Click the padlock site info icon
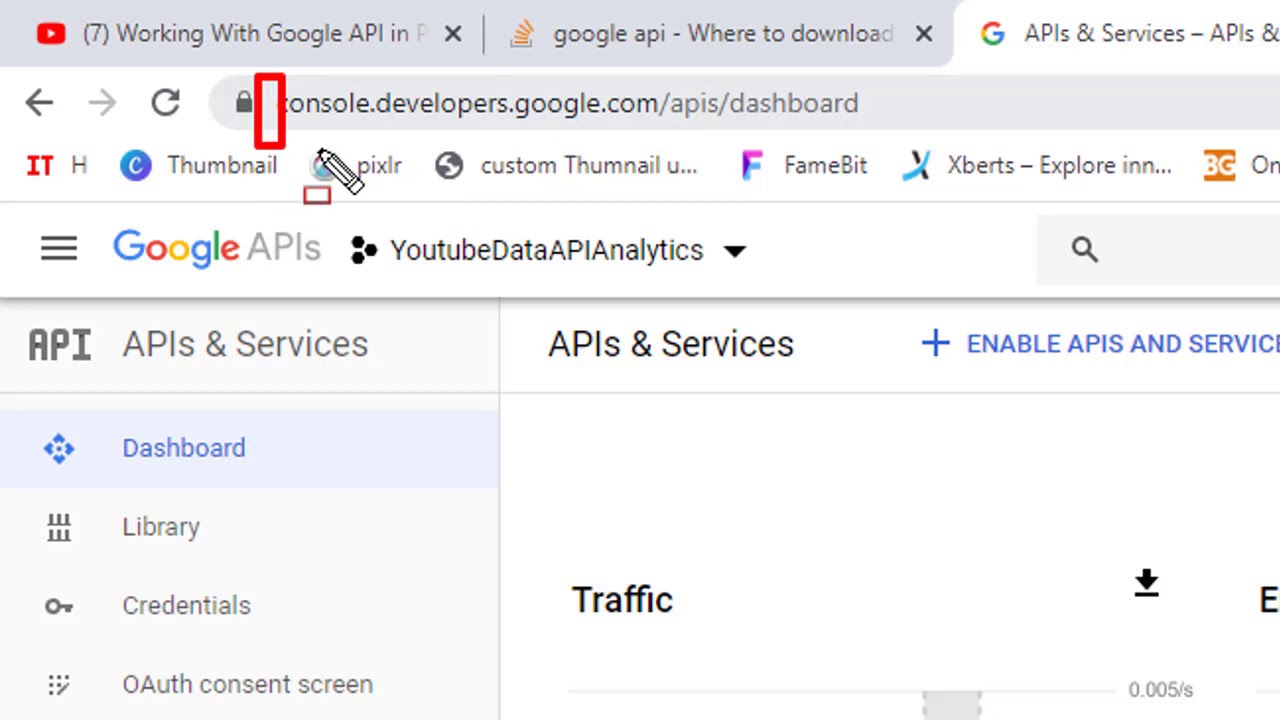Image resolution: width=1280 pixels, height=720 pixels. 244,102
